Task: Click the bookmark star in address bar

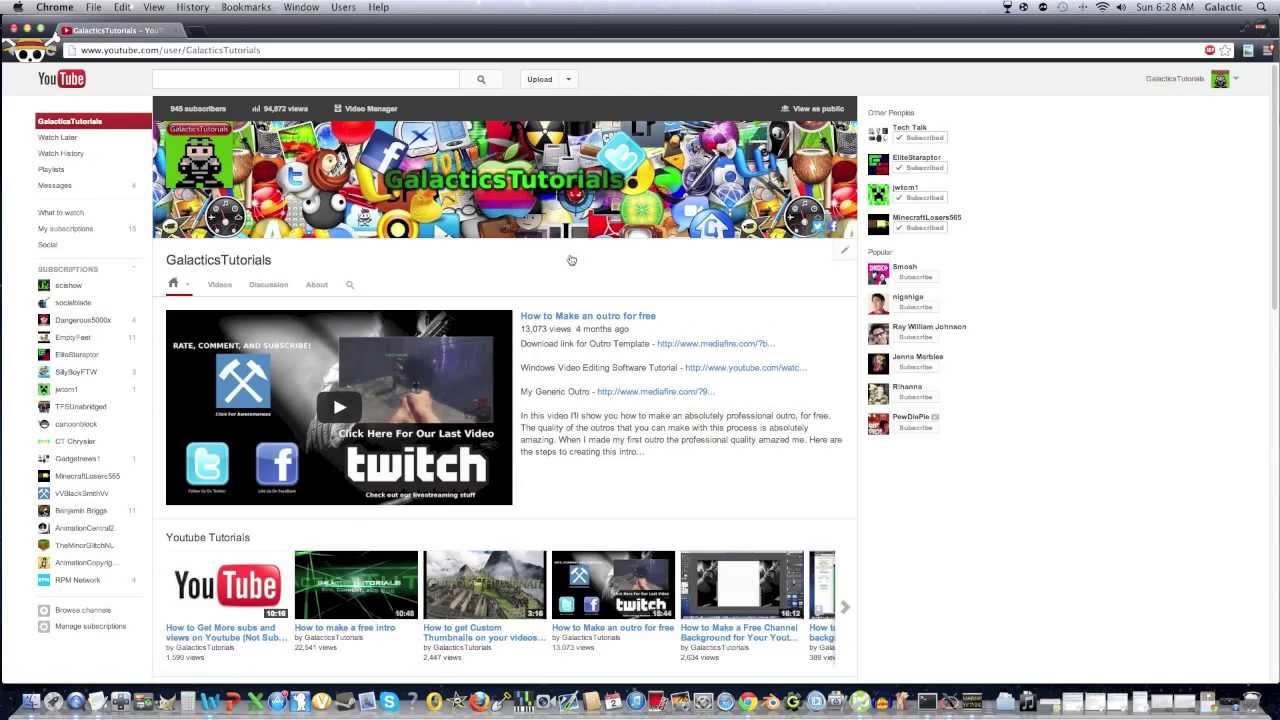Action: pyautogui.click(x=1225, y=50)
